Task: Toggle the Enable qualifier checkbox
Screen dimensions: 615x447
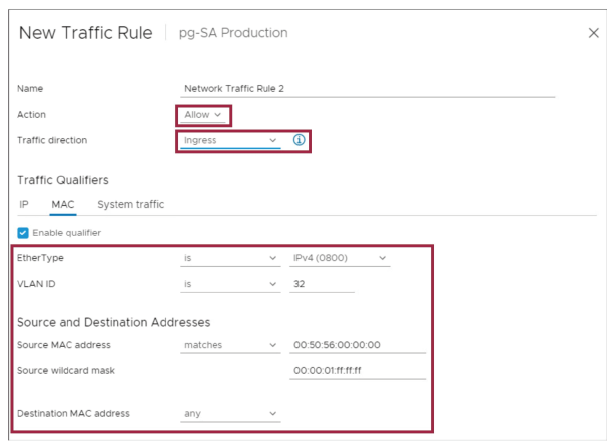Action: pos(23,233)
